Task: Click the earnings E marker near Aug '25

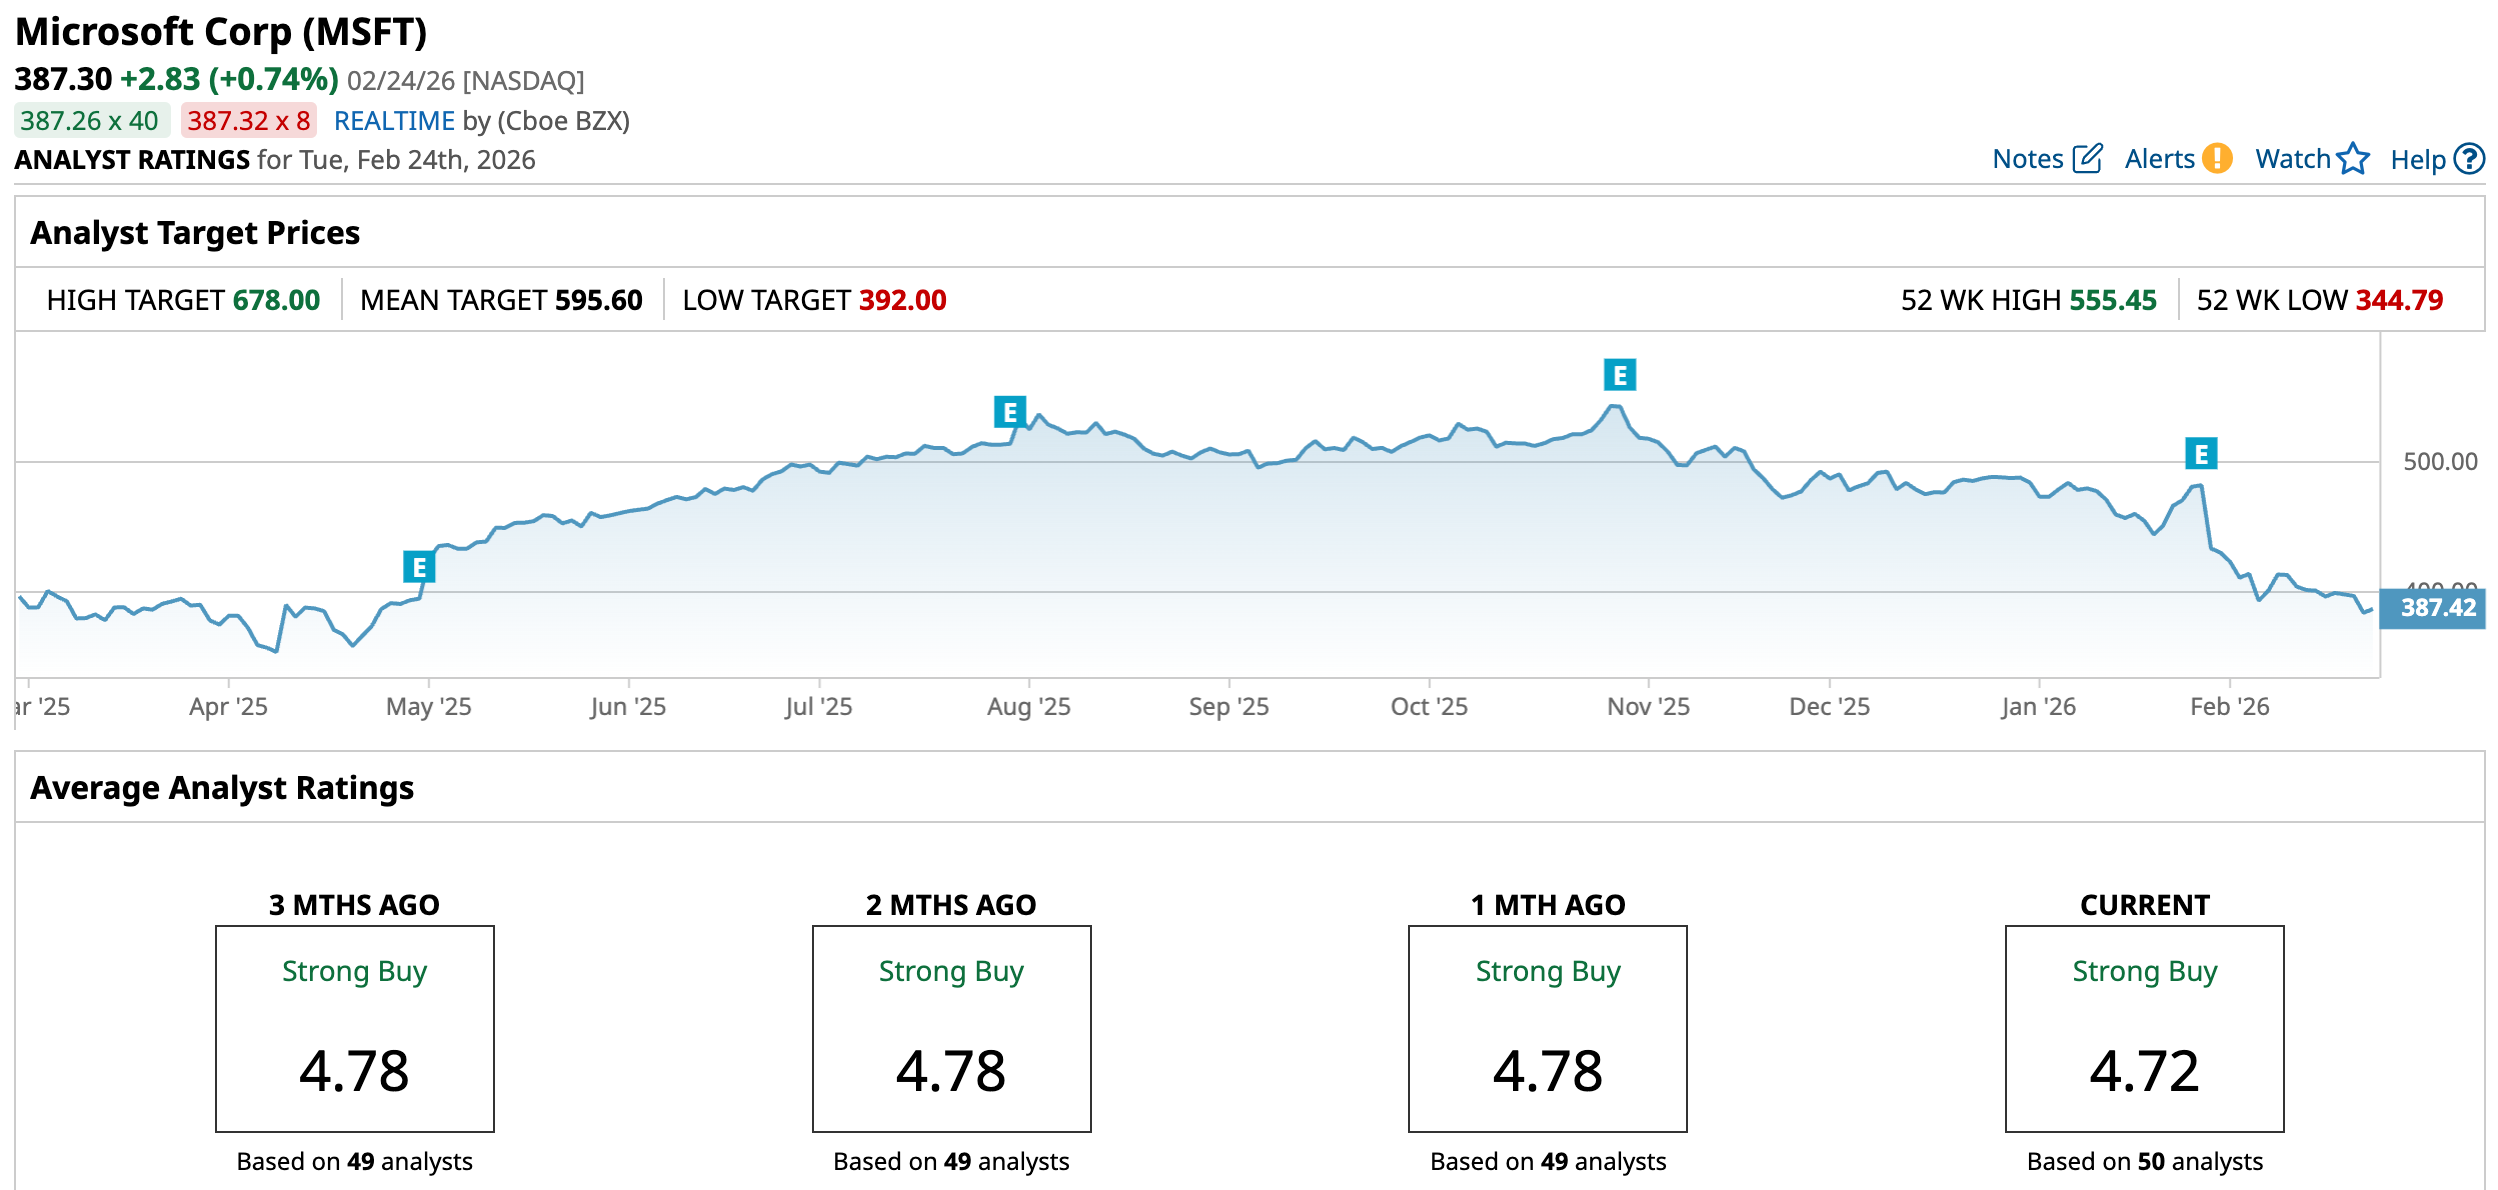Action: (1009, 412)
